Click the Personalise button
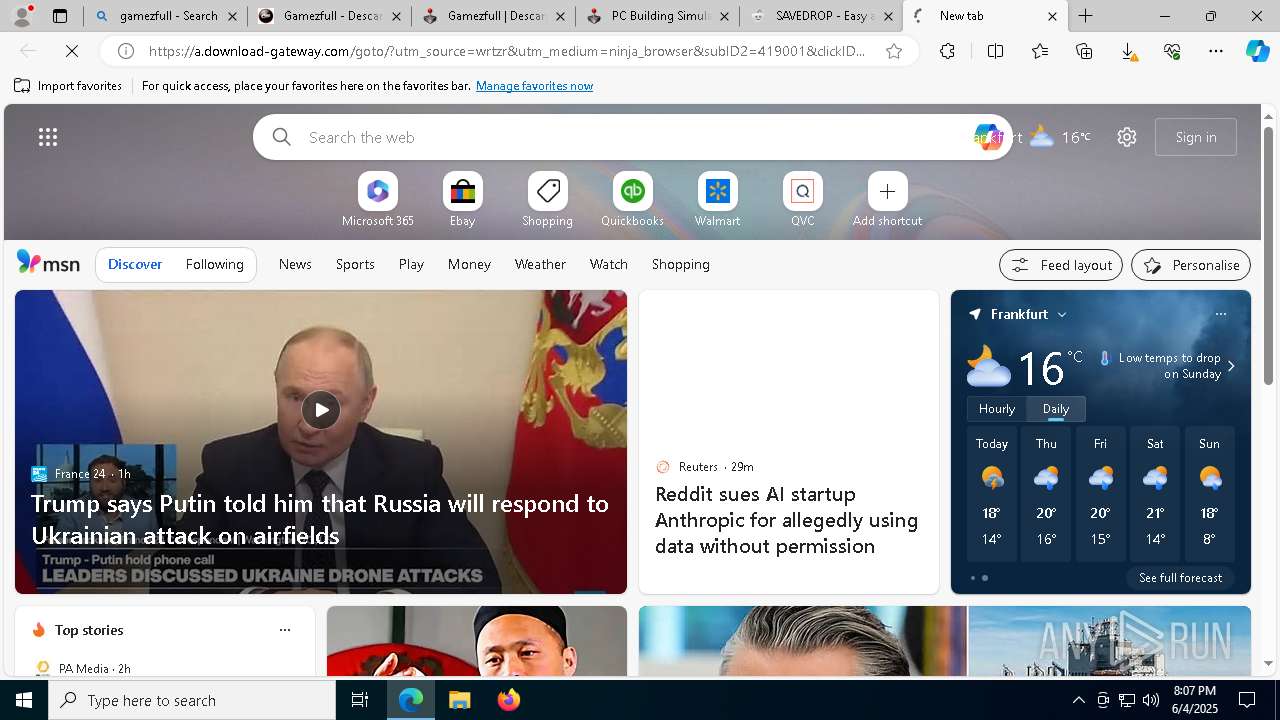 click(x=1191, y=265)
